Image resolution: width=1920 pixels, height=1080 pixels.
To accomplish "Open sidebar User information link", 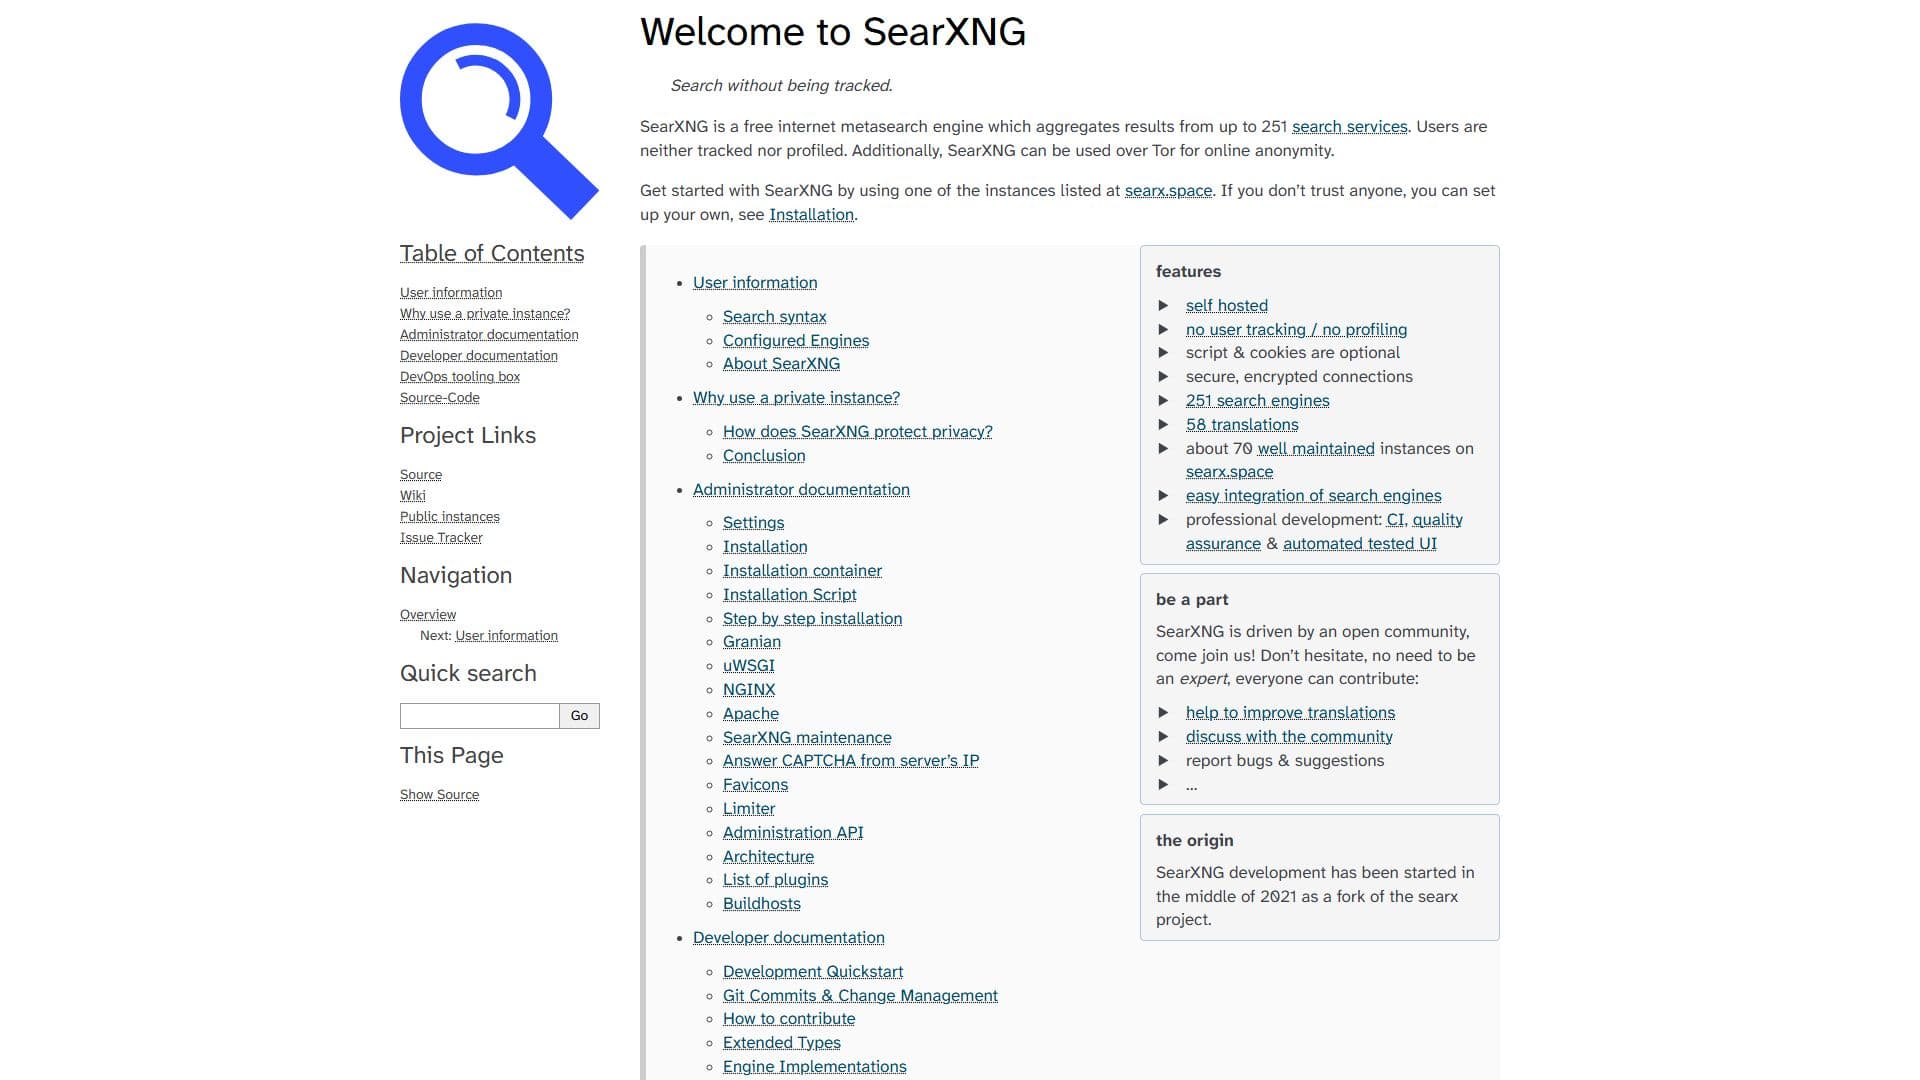I will tap(451, 293).
